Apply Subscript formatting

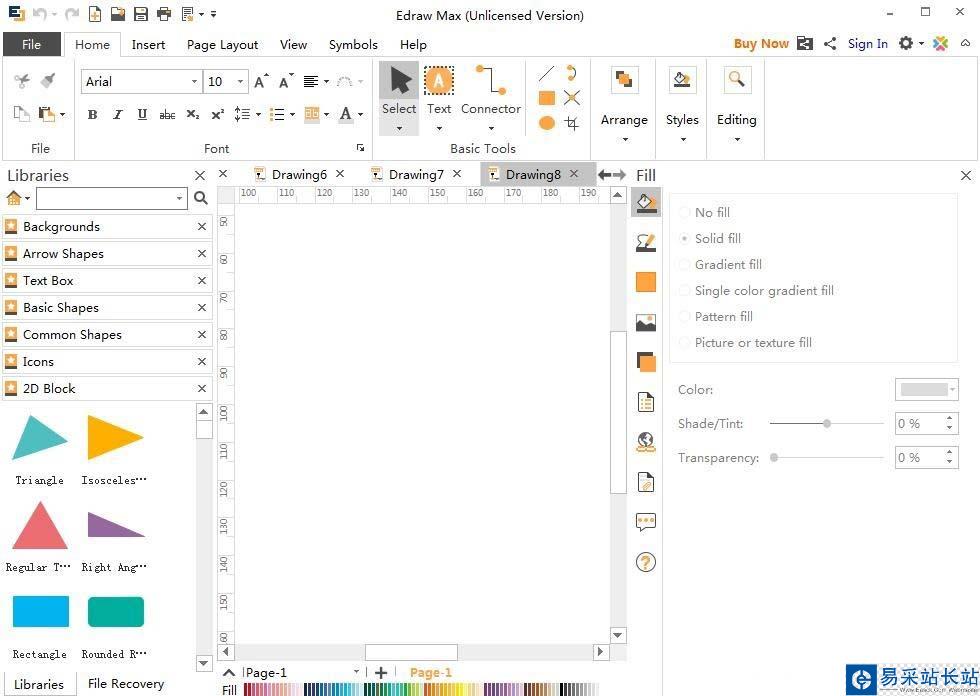click(x=192, y=114)
